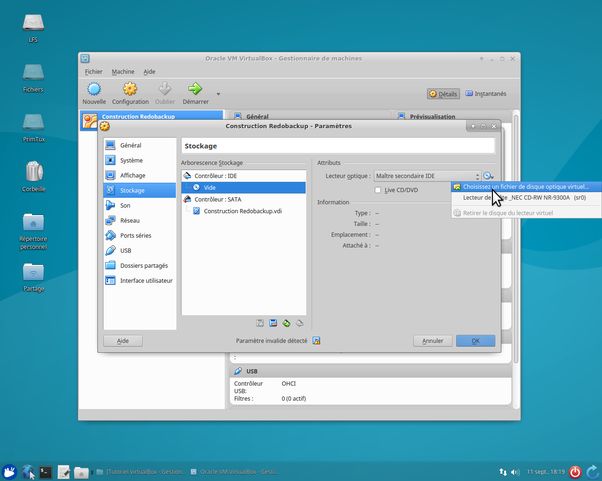
Task: Select USB in the settings sidebar
Action: pyautogui.click(x=140, y=250)
